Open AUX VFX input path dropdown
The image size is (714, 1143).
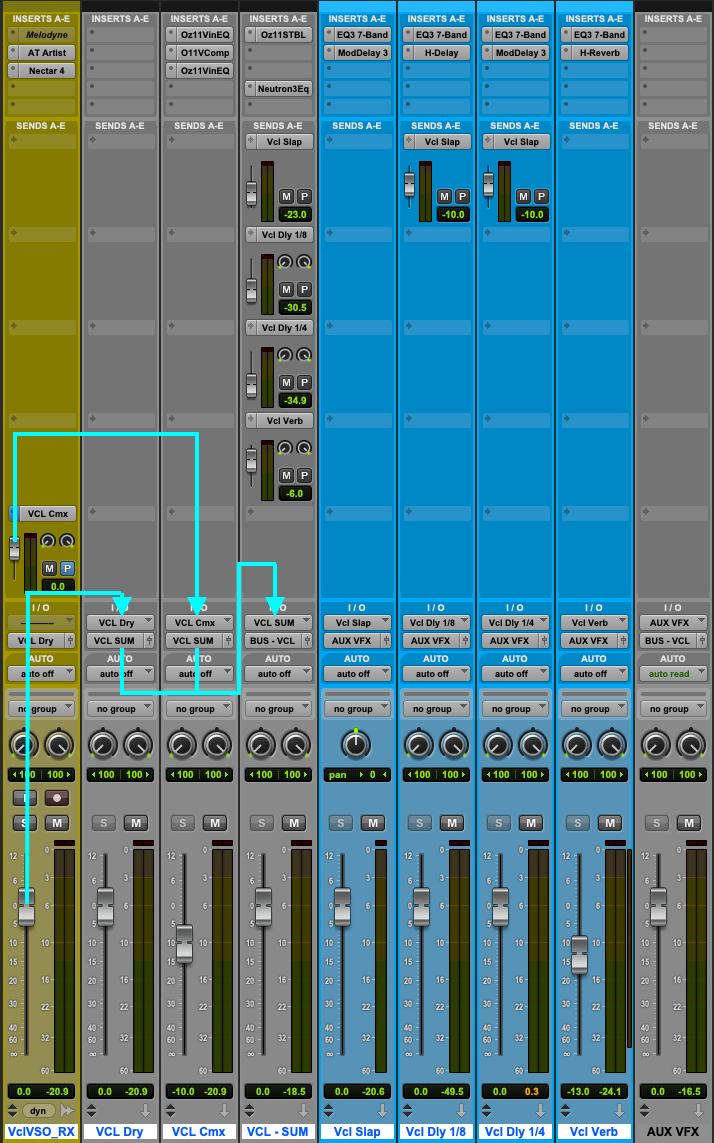(x=672, y=623)
